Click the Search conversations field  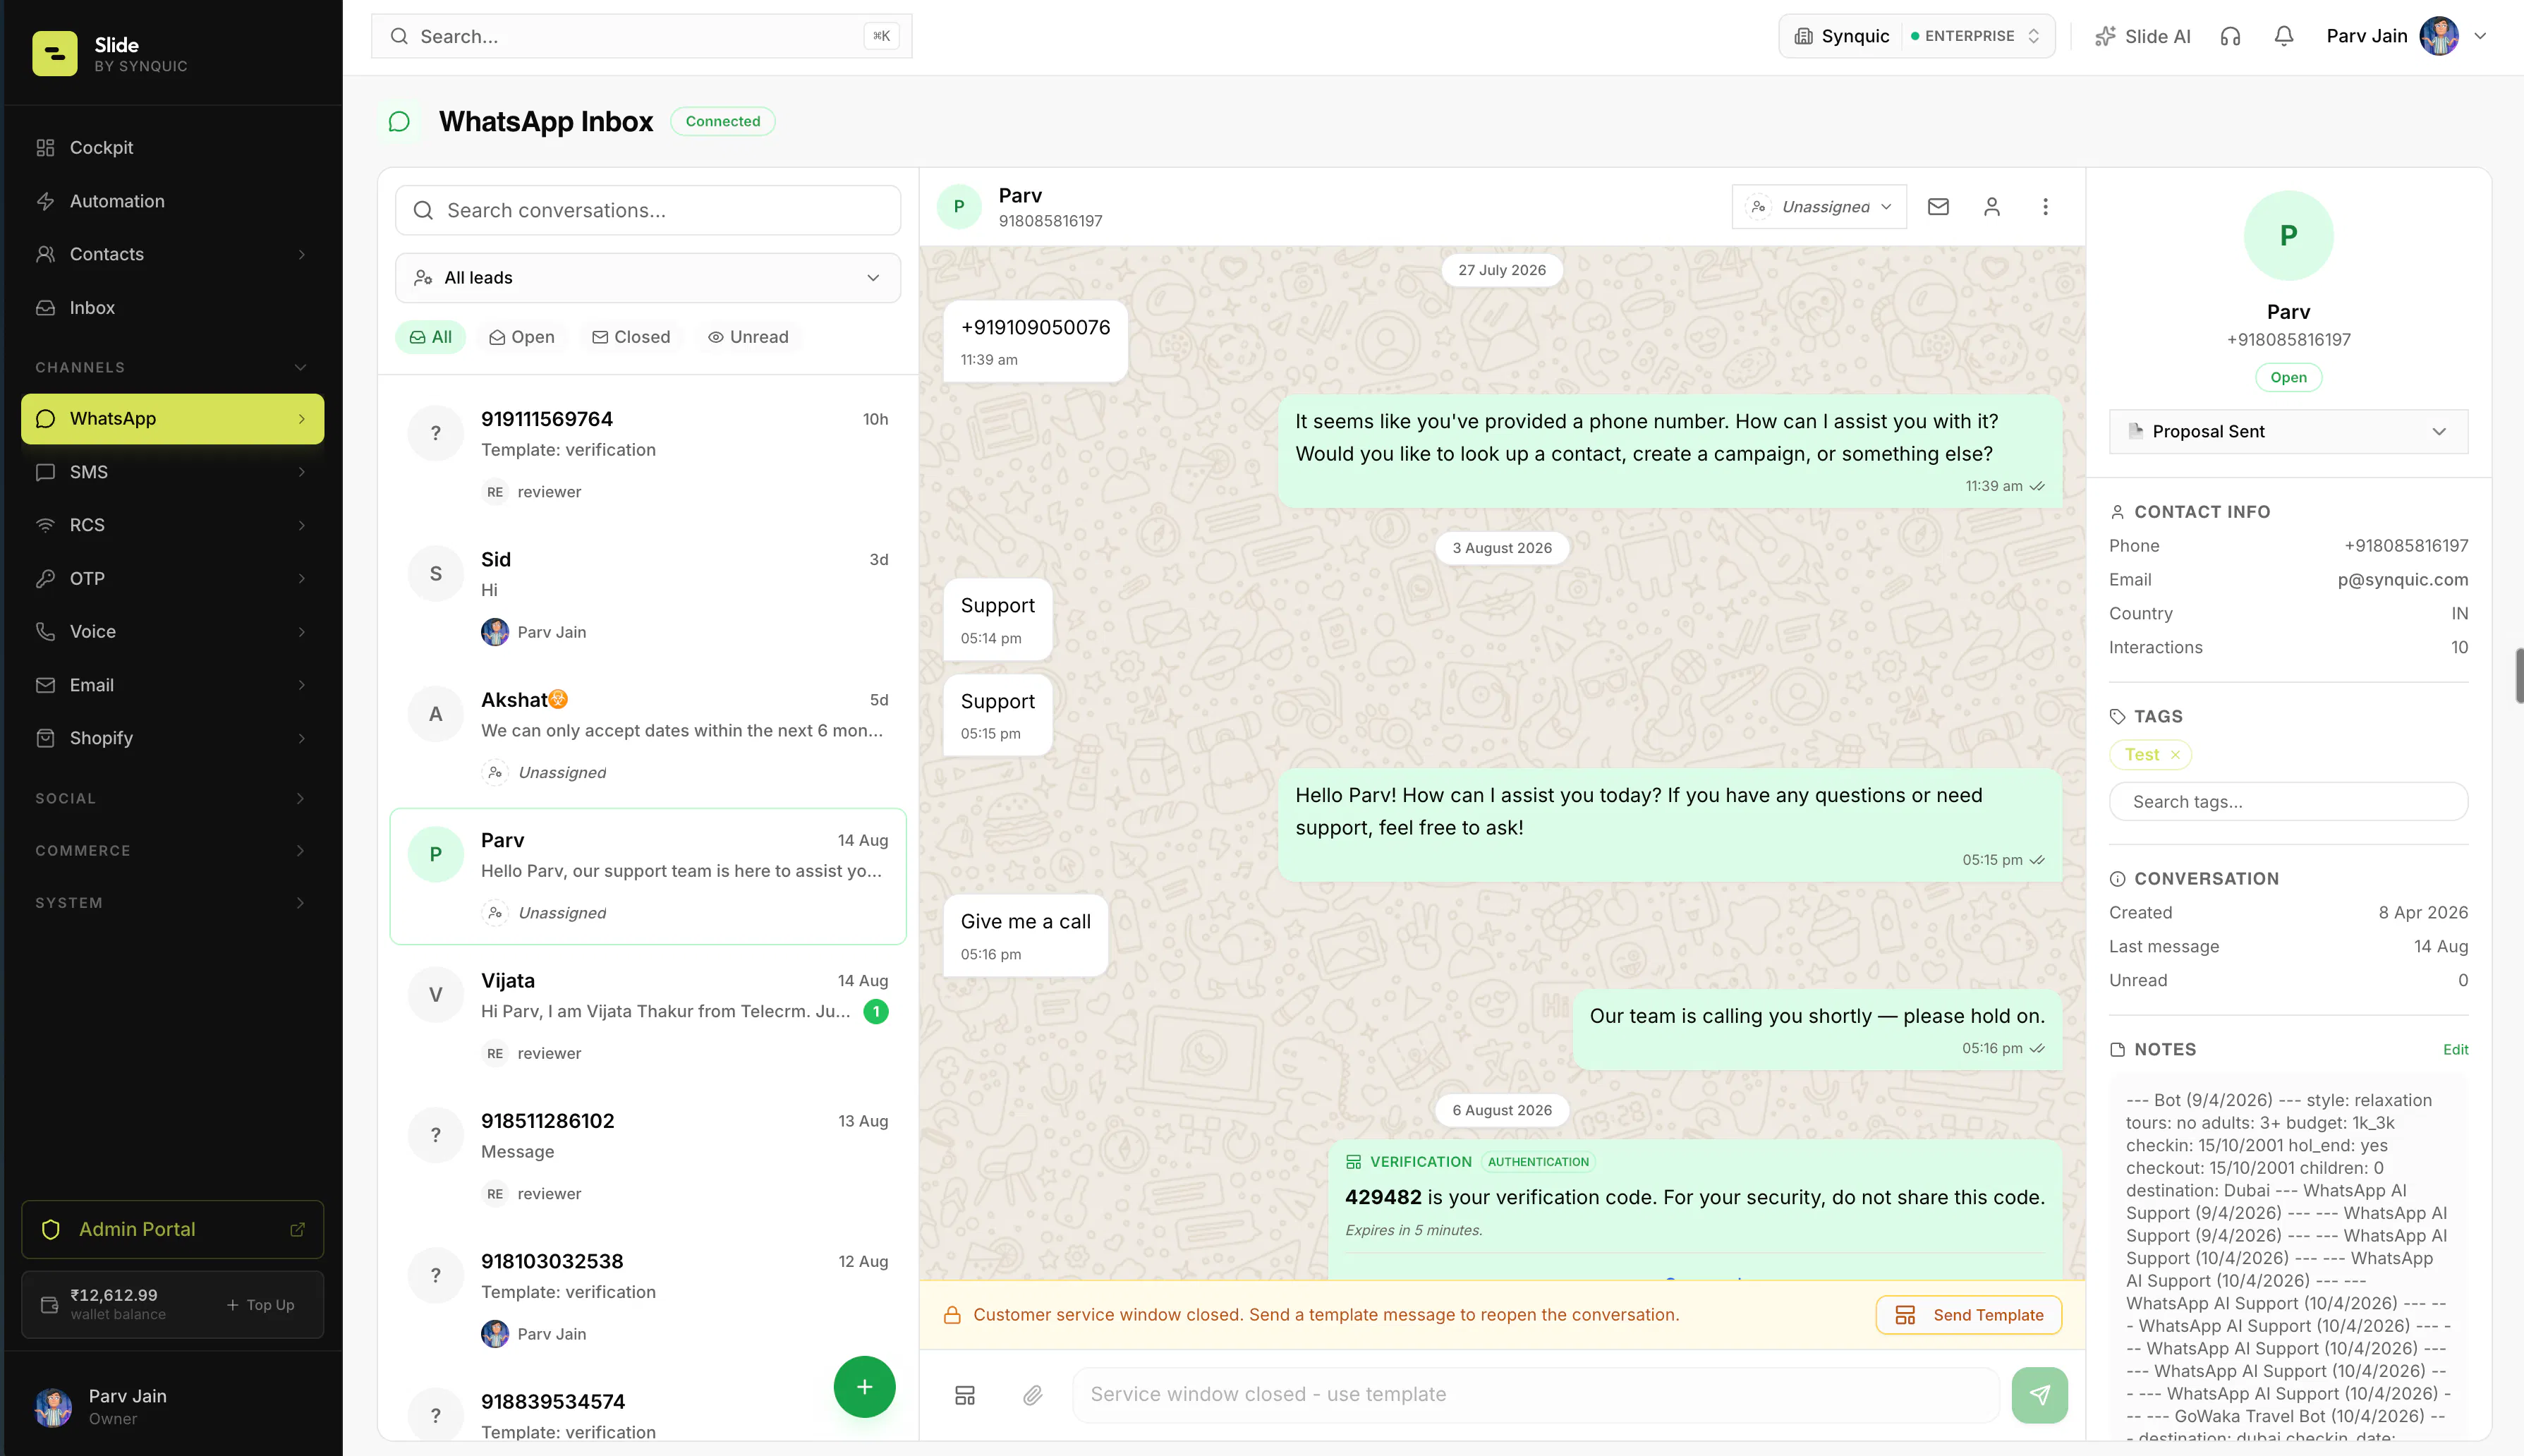[647, 210]
